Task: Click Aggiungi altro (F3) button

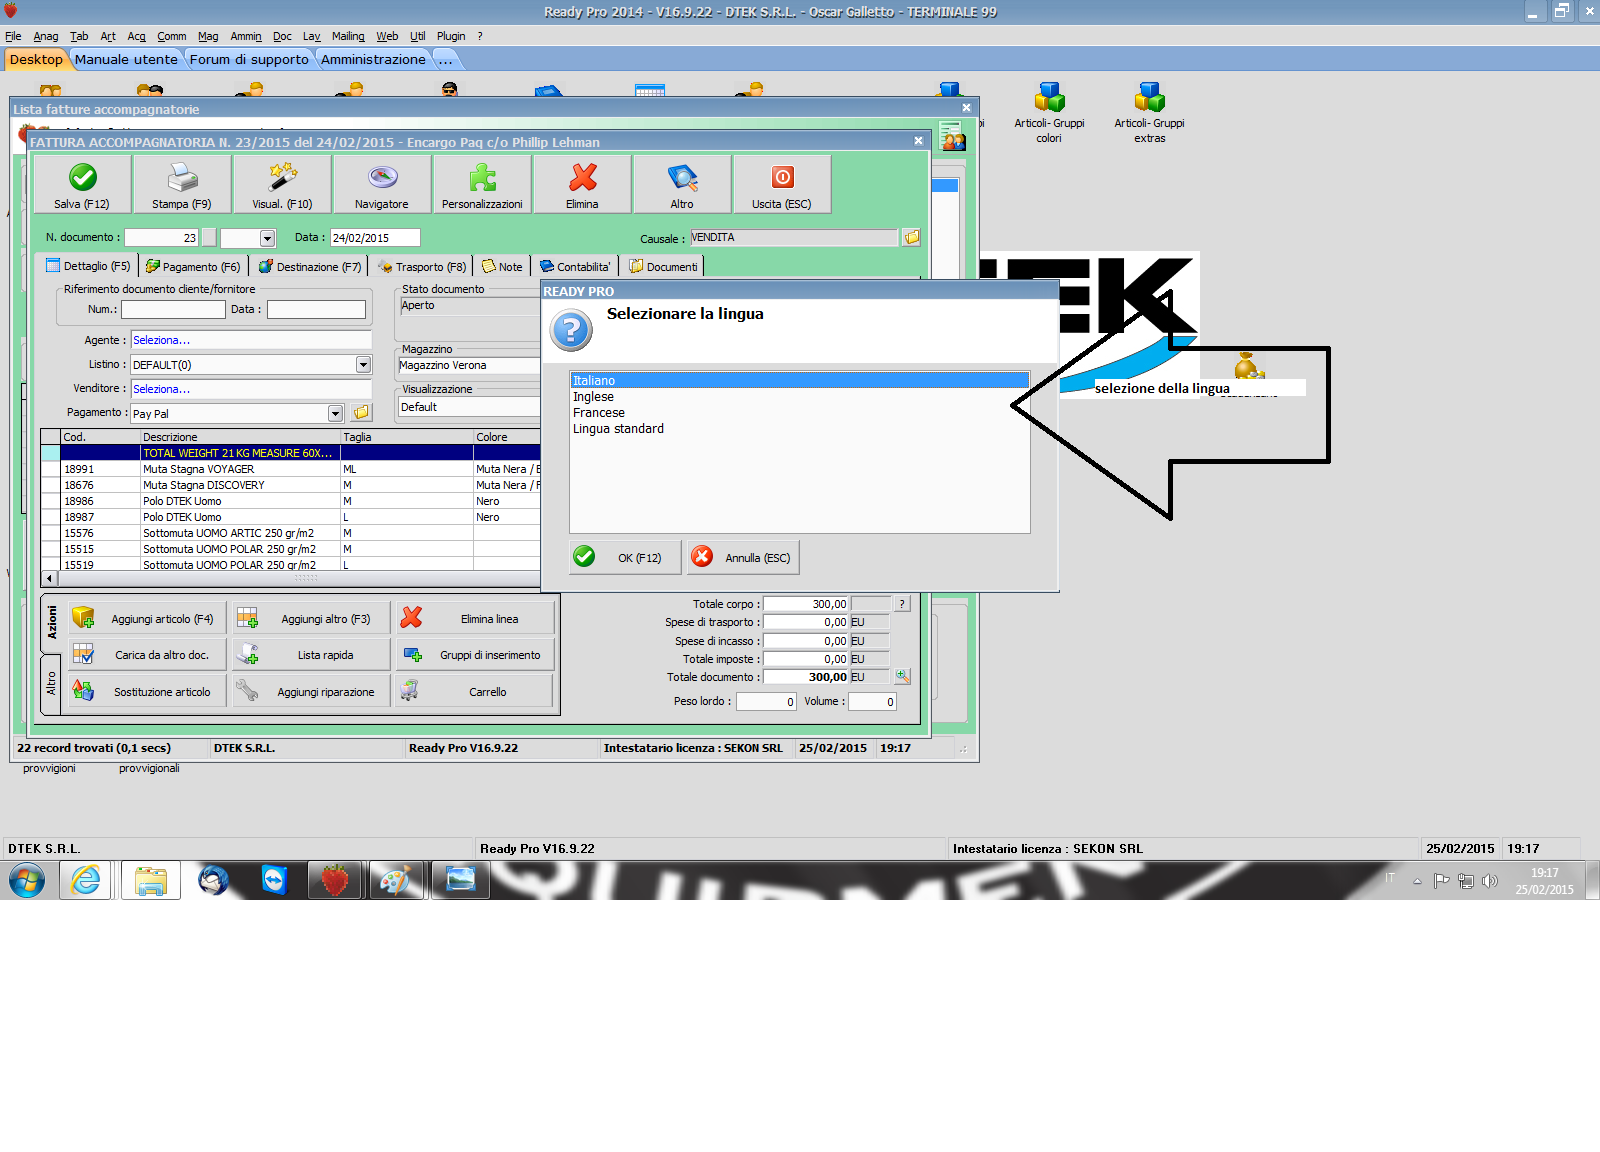Action: click(x=311, y=619)
